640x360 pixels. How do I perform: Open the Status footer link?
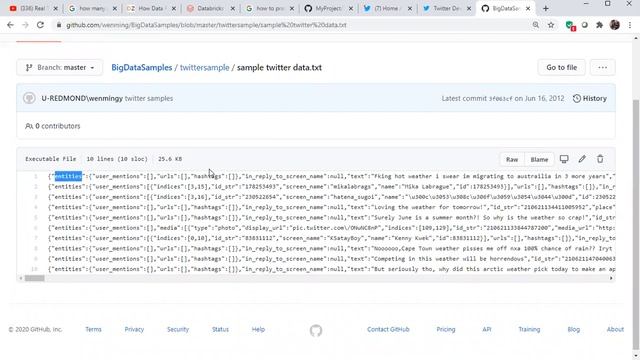pyautogui.click(x=220, y=329)
